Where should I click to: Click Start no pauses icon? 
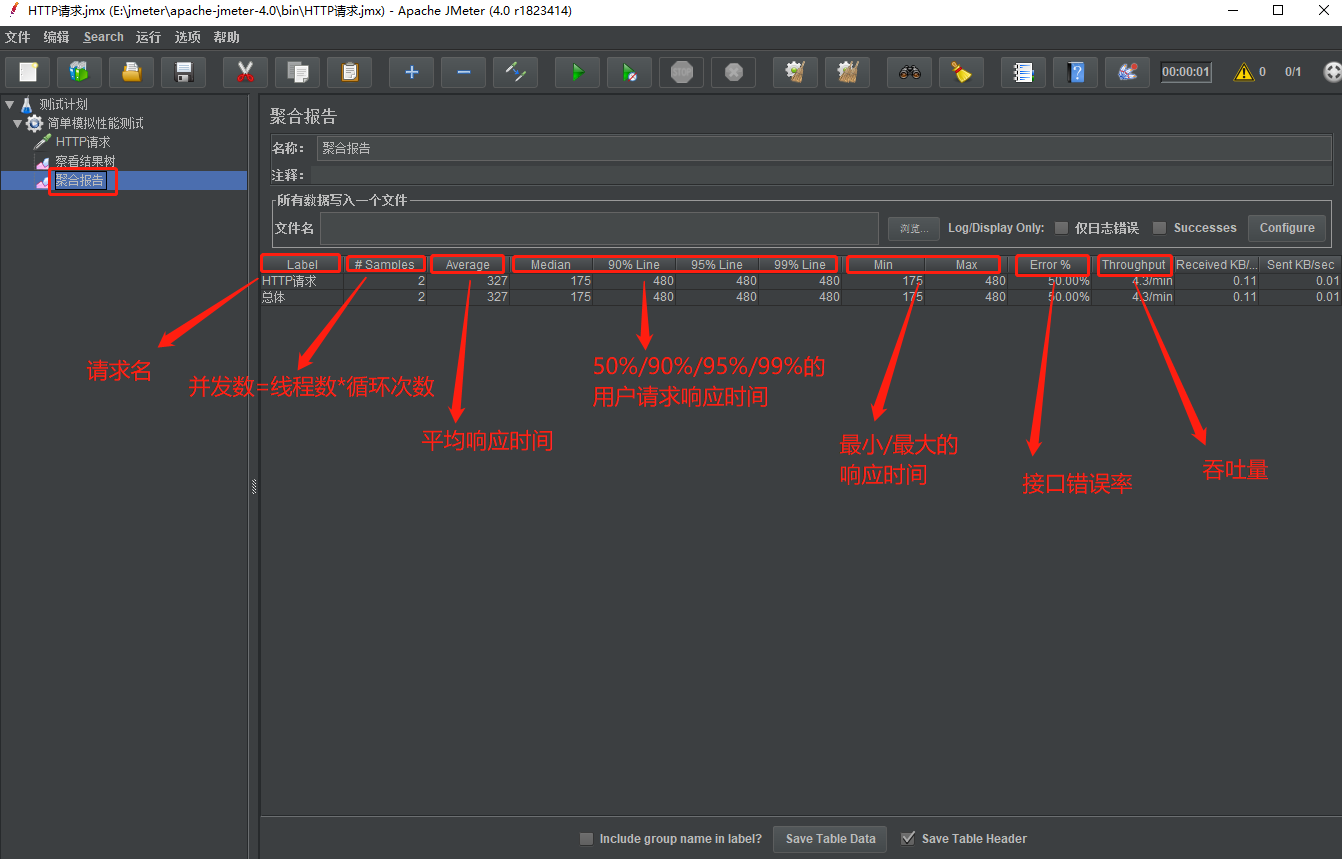[629, 72]
